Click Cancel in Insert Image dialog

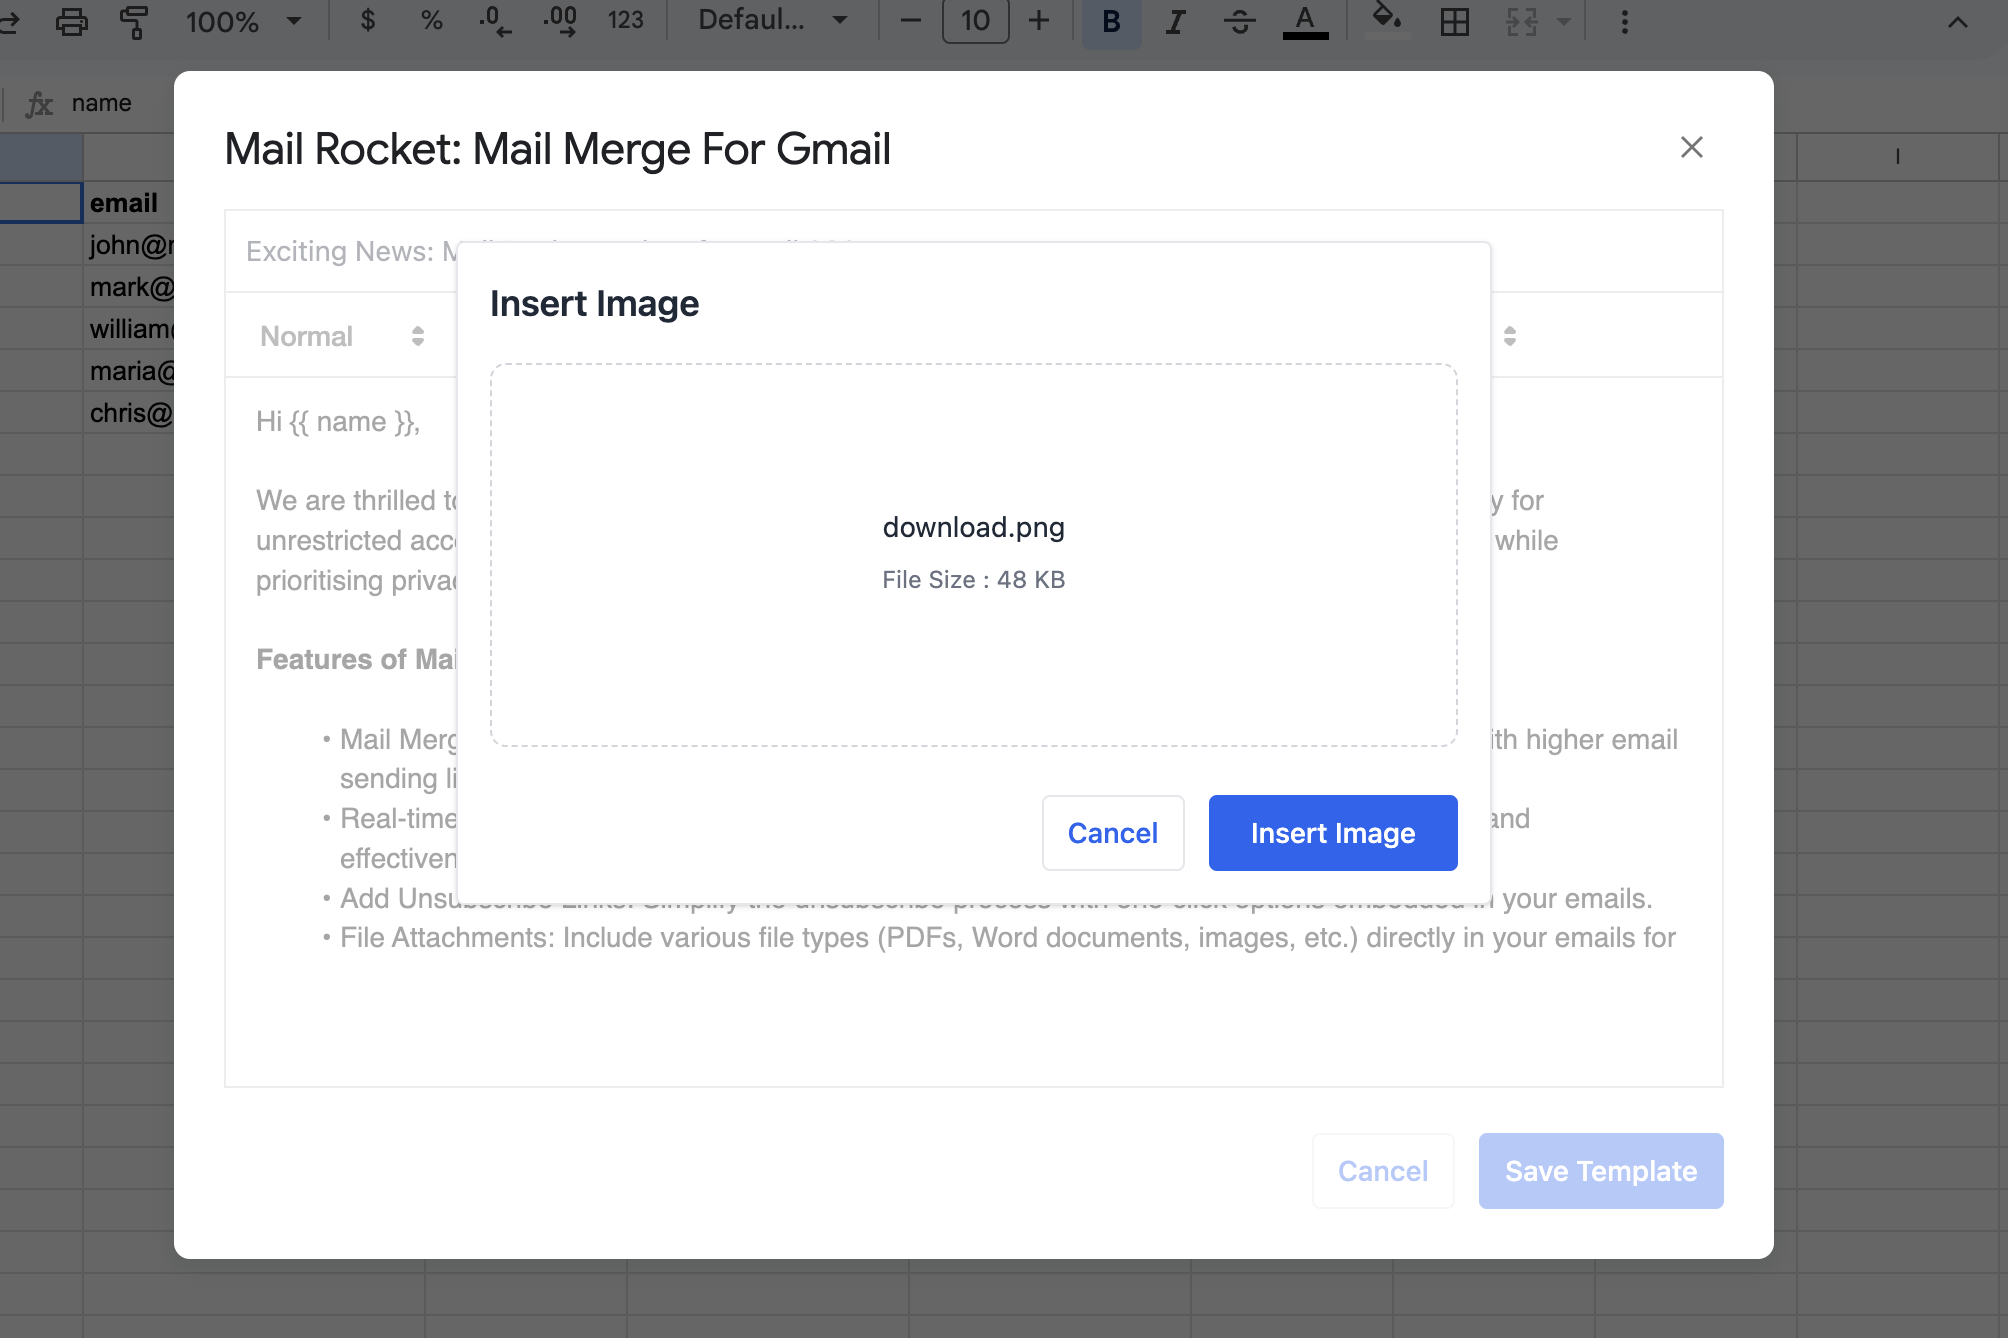(x=1112, y=833)
